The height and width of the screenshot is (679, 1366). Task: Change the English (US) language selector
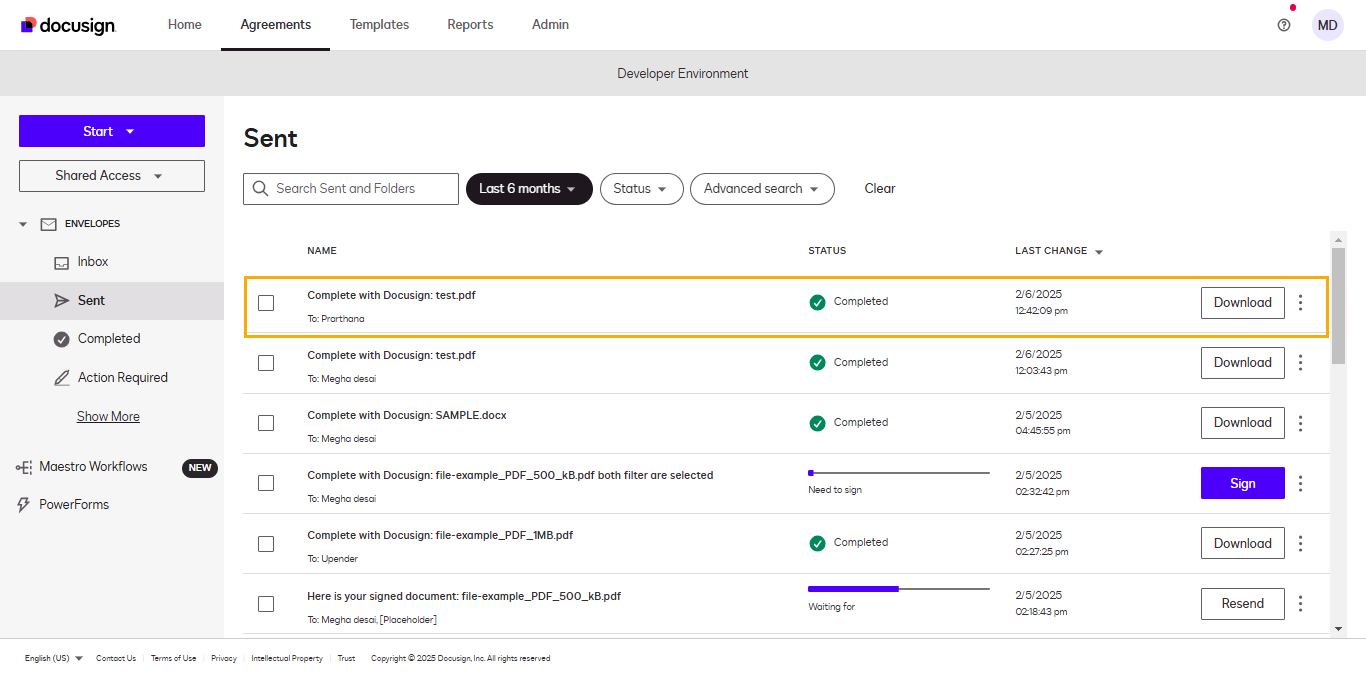click(x=54, y=658)
